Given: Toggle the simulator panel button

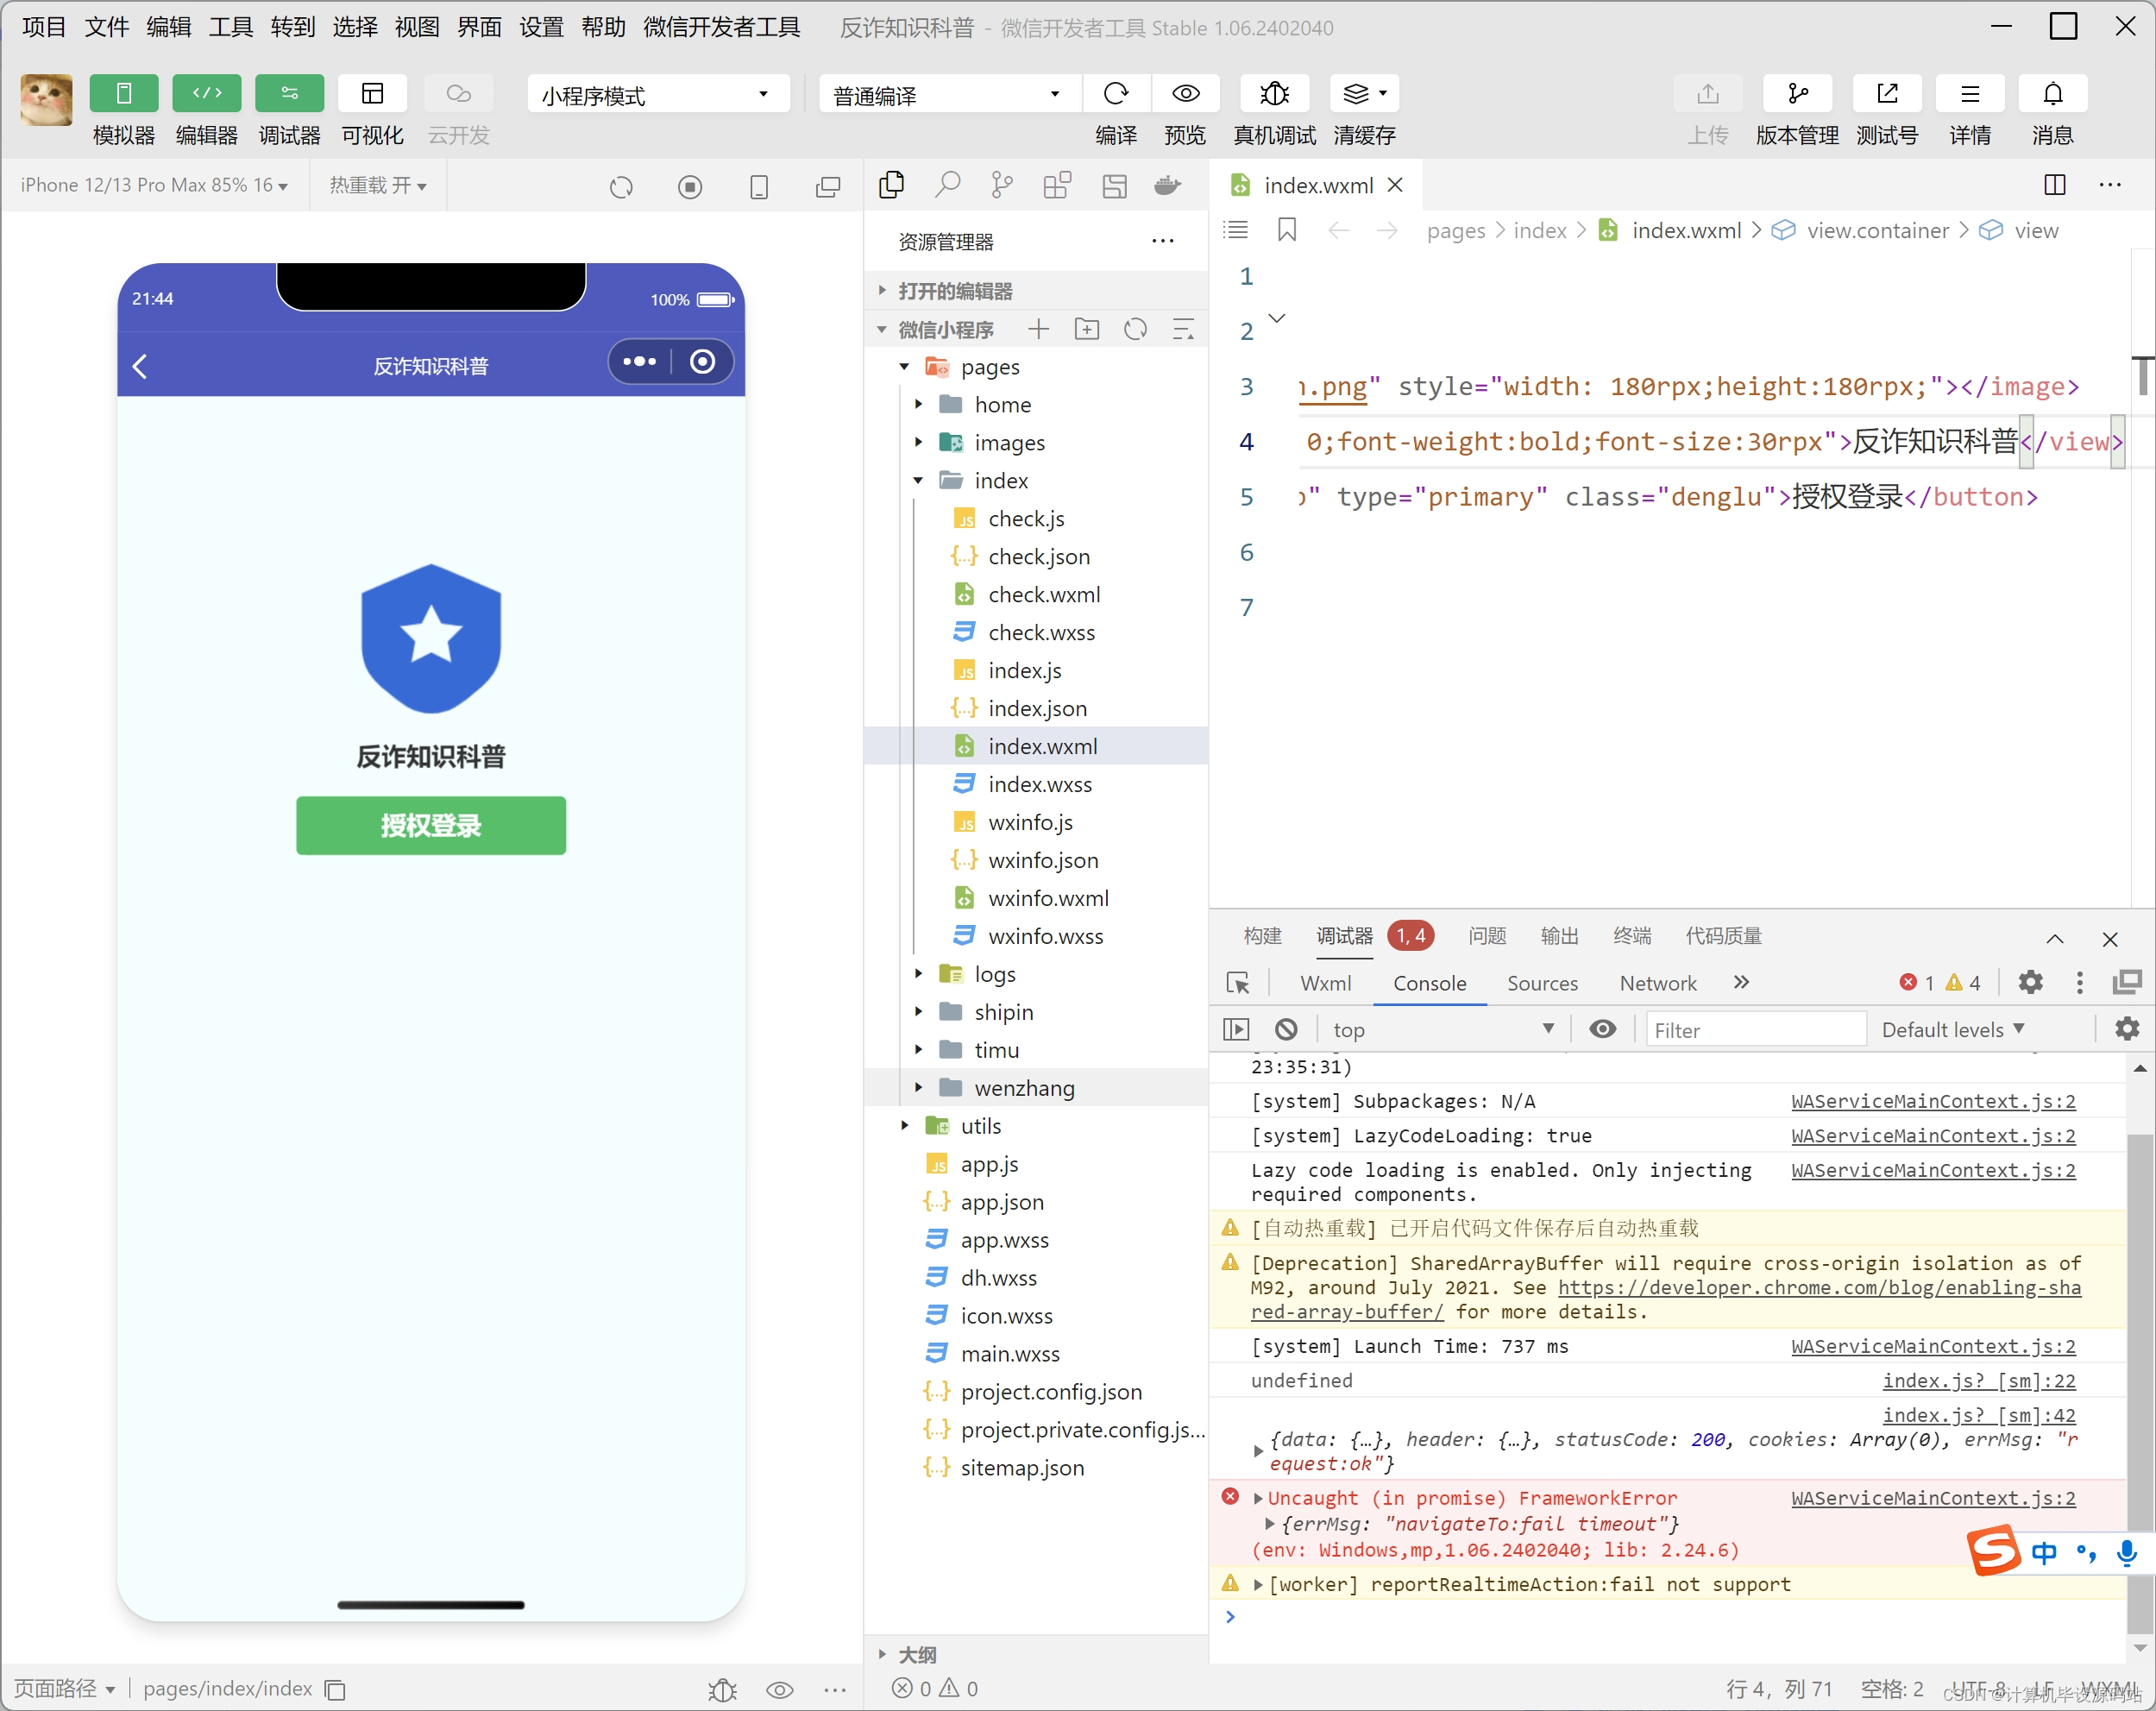Looking at the screenshot, I should point(123,94).
